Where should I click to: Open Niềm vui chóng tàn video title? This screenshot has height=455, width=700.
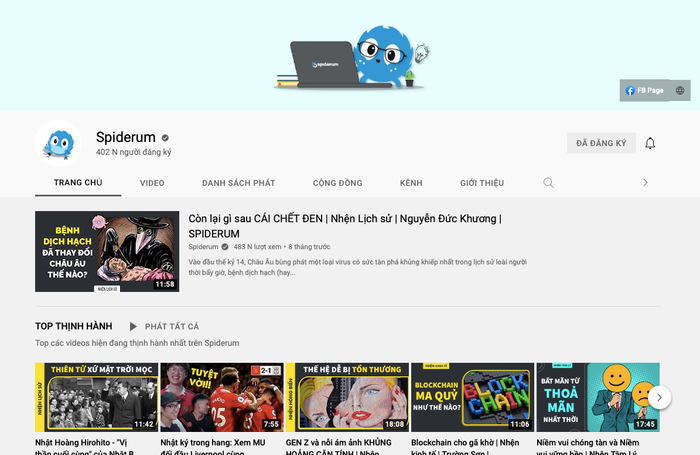588,447
